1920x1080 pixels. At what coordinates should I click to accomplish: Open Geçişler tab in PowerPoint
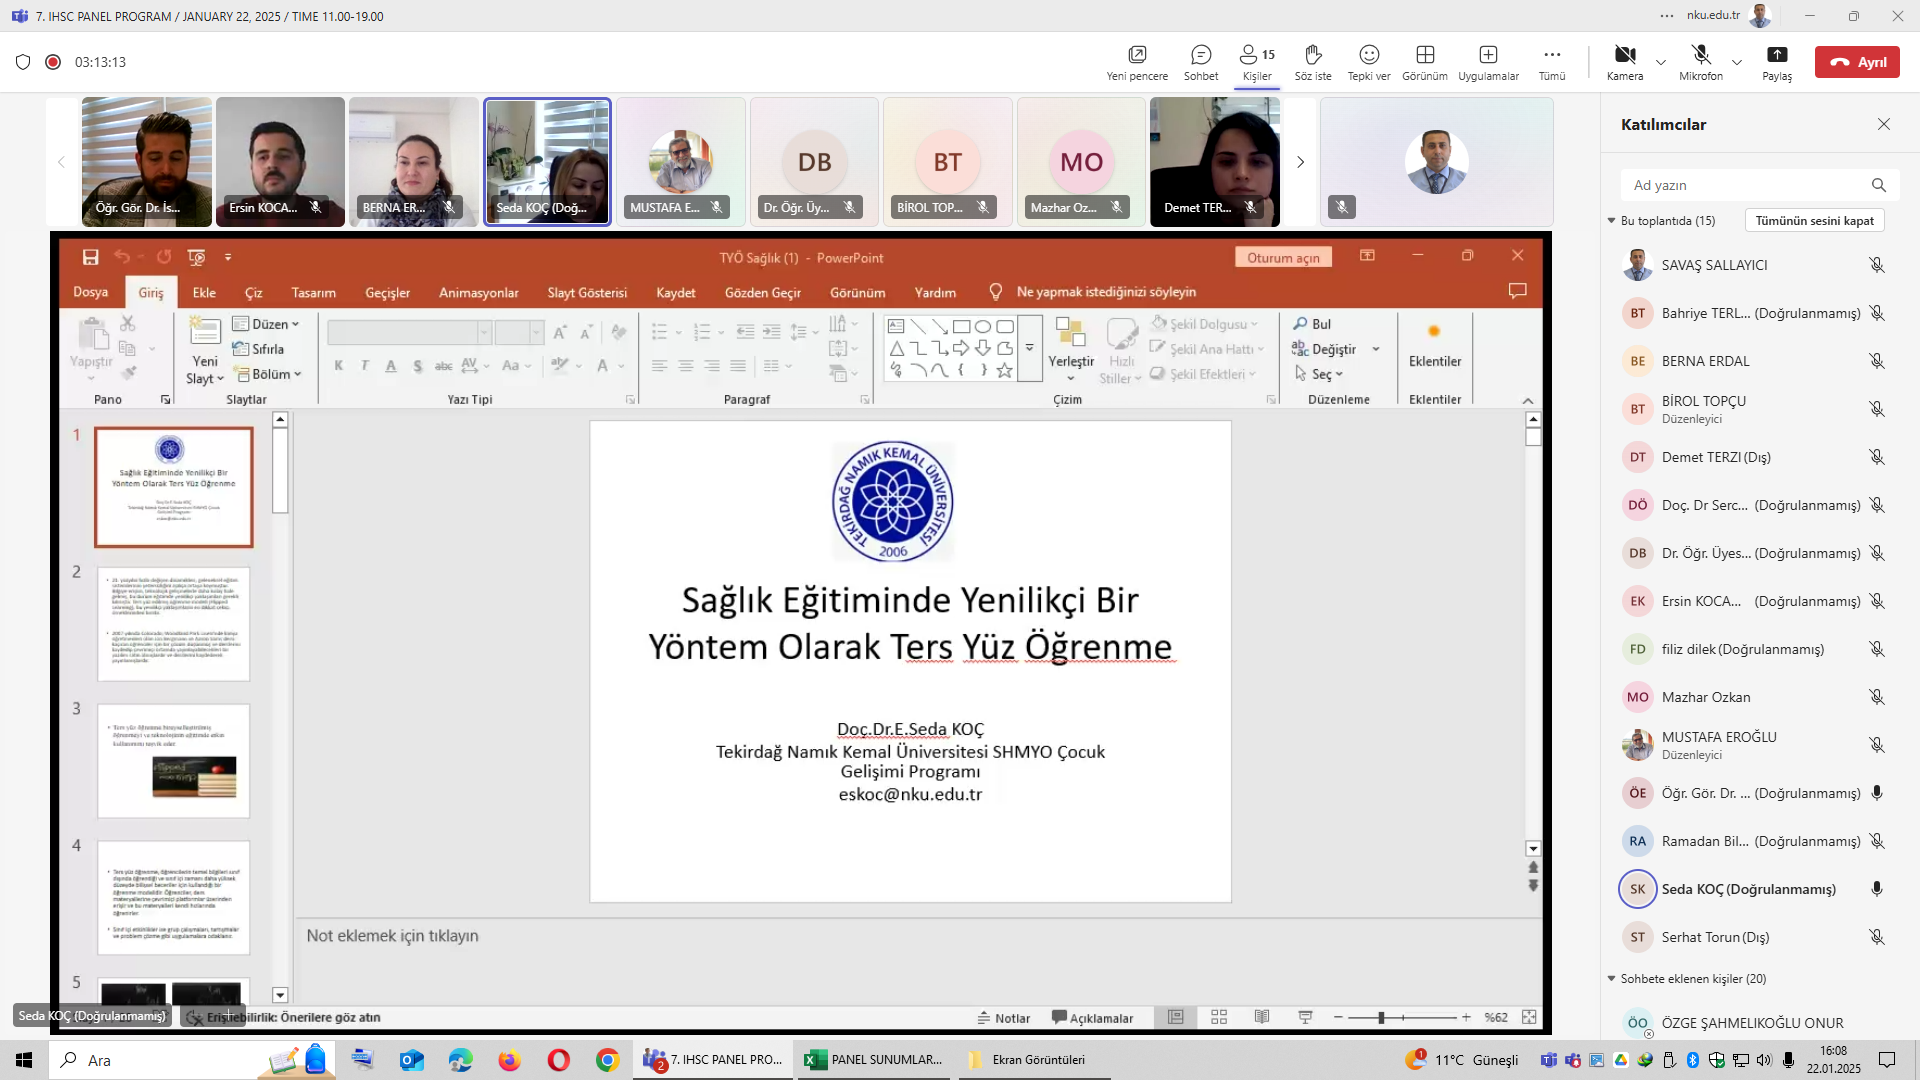[387, 292]
